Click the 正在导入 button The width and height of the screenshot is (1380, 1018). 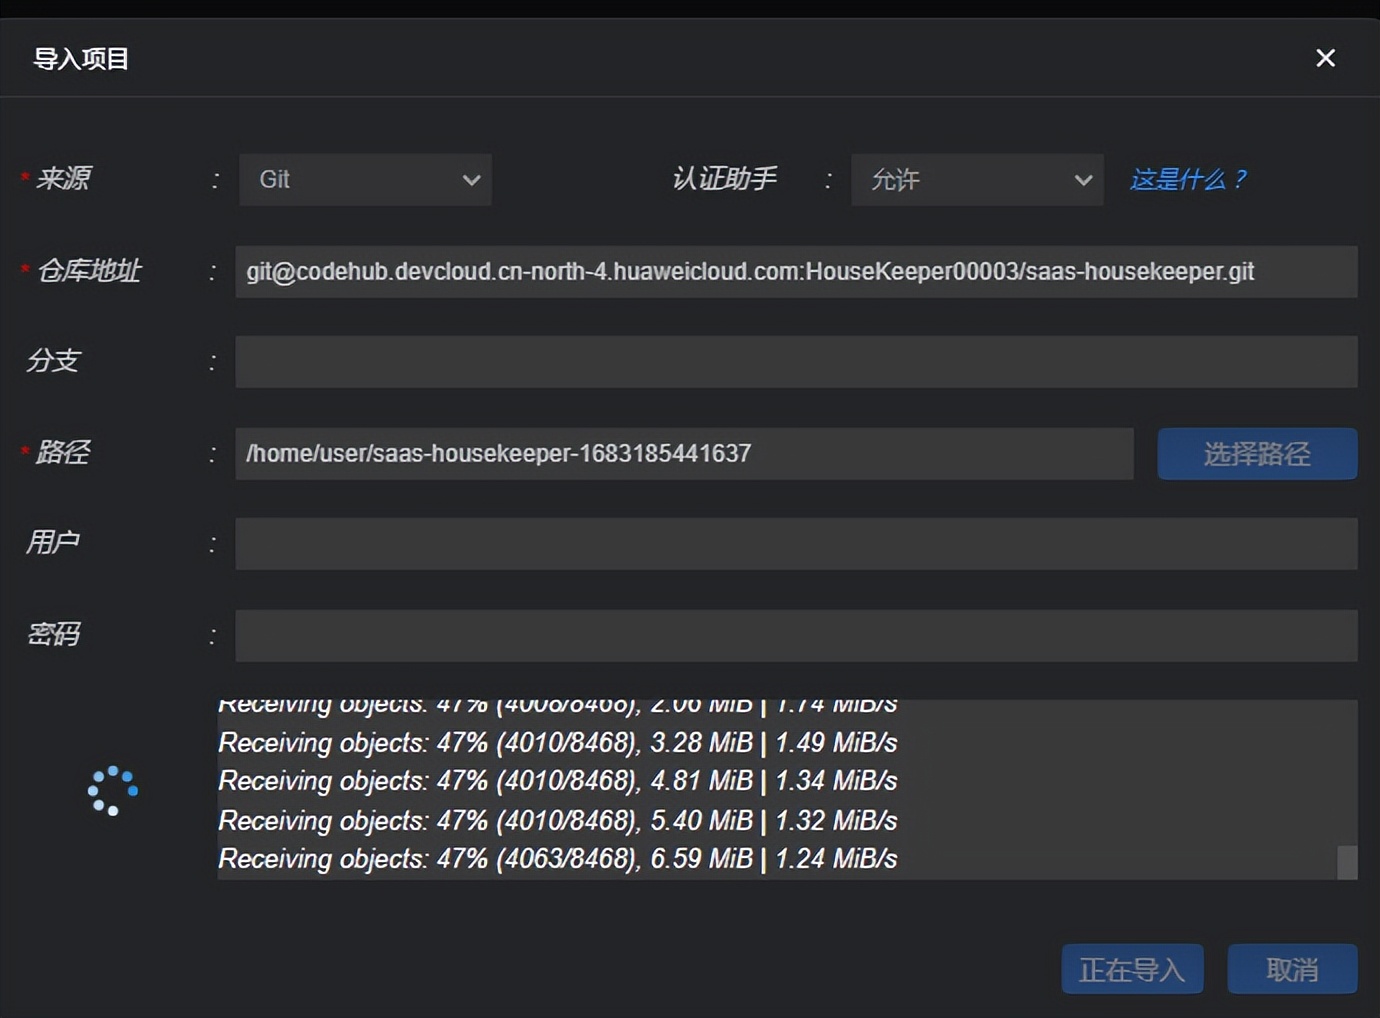(x=1132, y=969)
